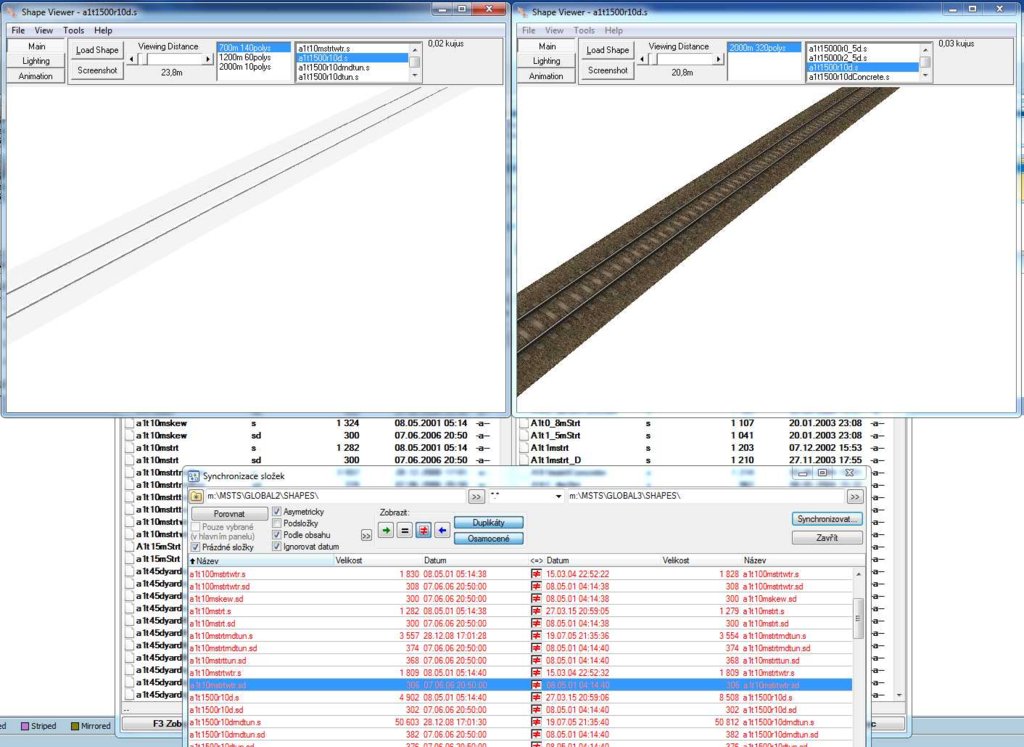
Task: Click right viewer Viewing Distance slider thumb
Action: (x=652, y=59)
